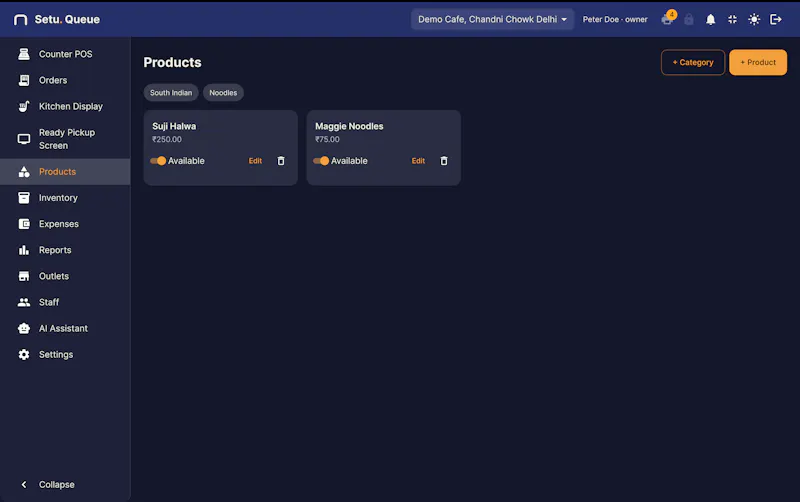Click the Ready Pickup Screen monitor icon
Viewport: 800px width, 502px height.
(24, 139)
